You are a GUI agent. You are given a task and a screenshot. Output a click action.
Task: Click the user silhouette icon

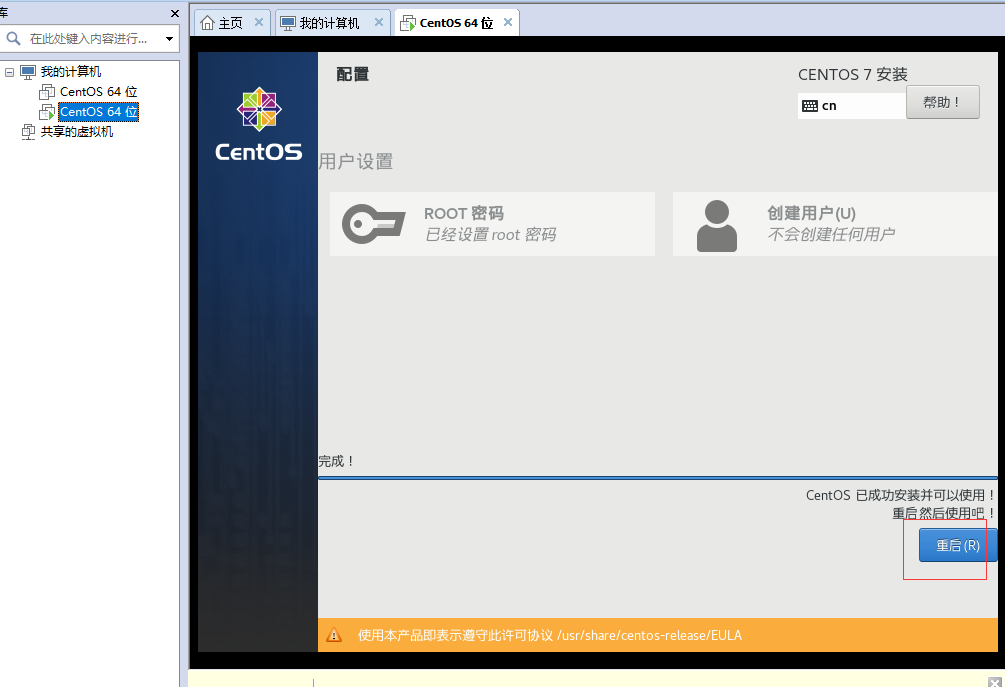[x=717, y=226]
